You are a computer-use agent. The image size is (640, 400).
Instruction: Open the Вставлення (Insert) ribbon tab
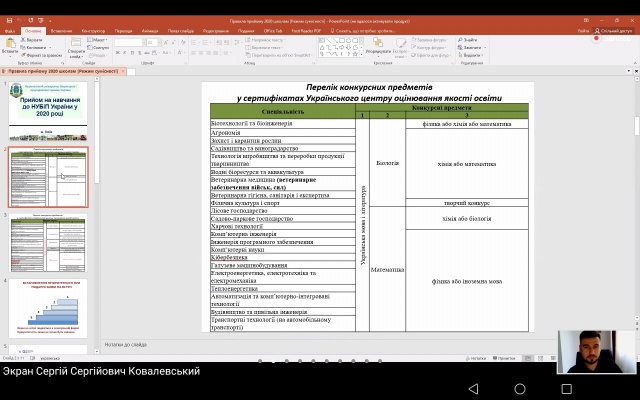61,31
